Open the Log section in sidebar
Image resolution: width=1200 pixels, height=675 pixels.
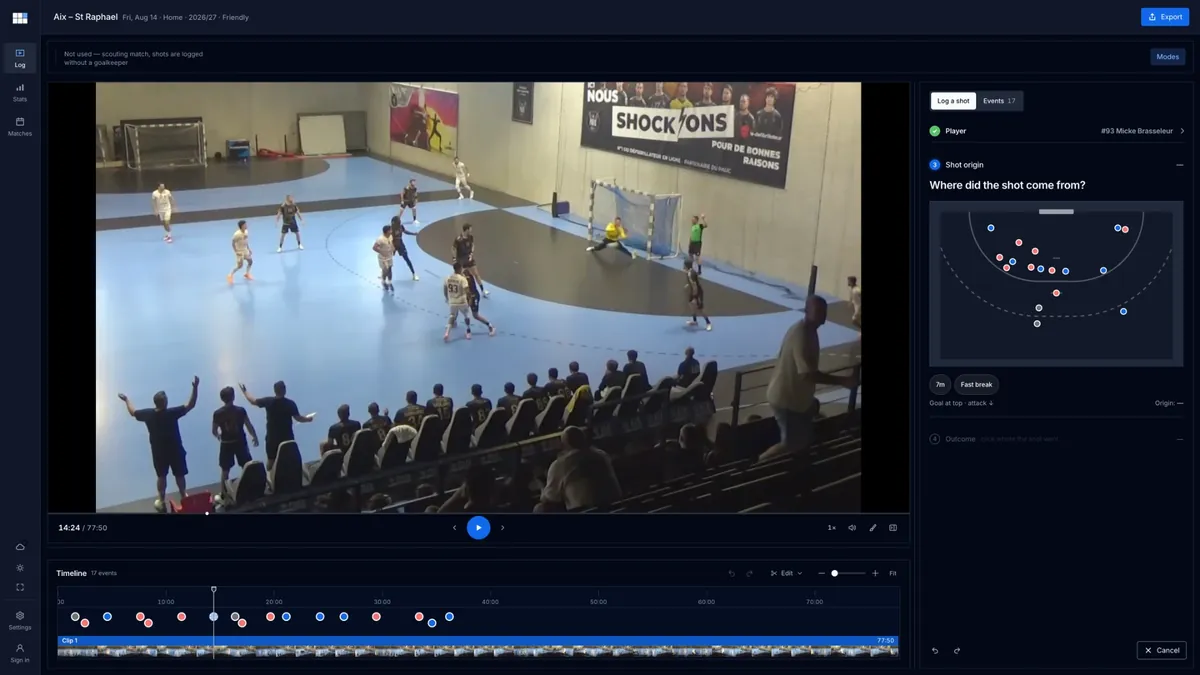point(20,58)
